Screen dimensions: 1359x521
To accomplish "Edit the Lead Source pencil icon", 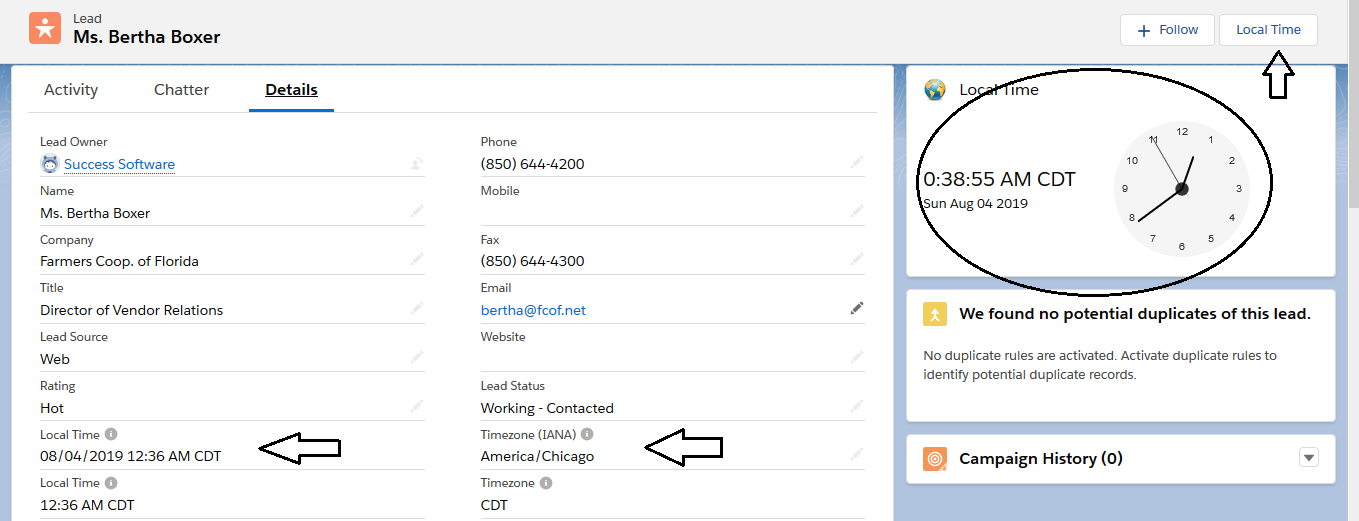I will tap(417, 357).
